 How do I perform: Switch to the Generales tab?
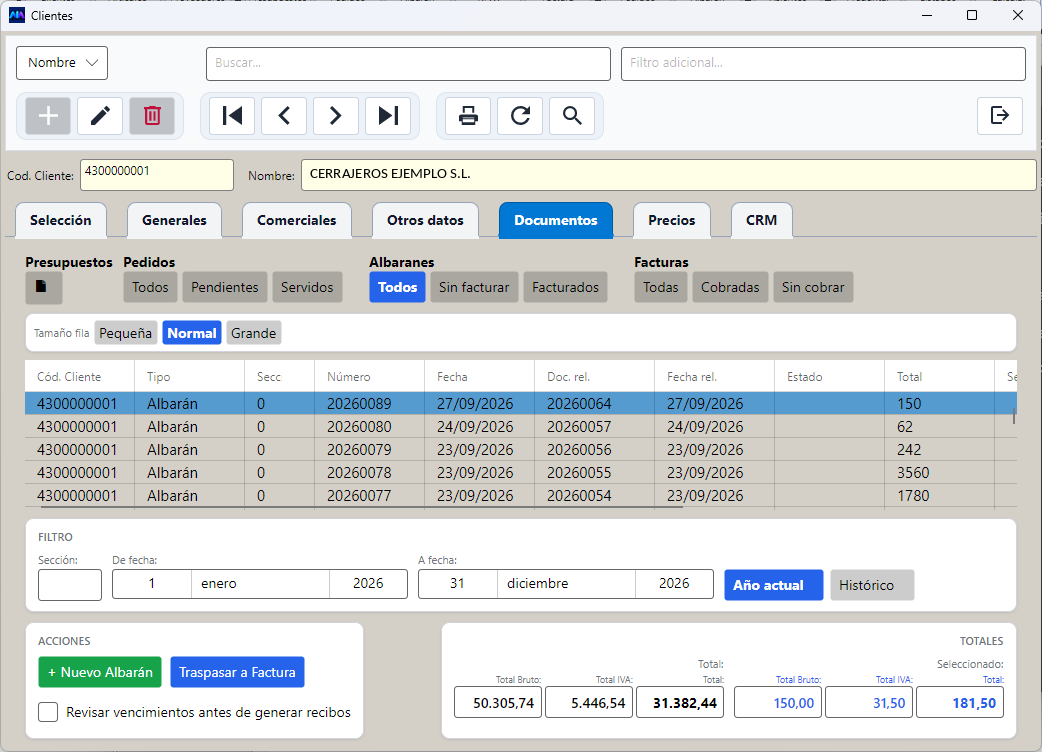[174, 220]
